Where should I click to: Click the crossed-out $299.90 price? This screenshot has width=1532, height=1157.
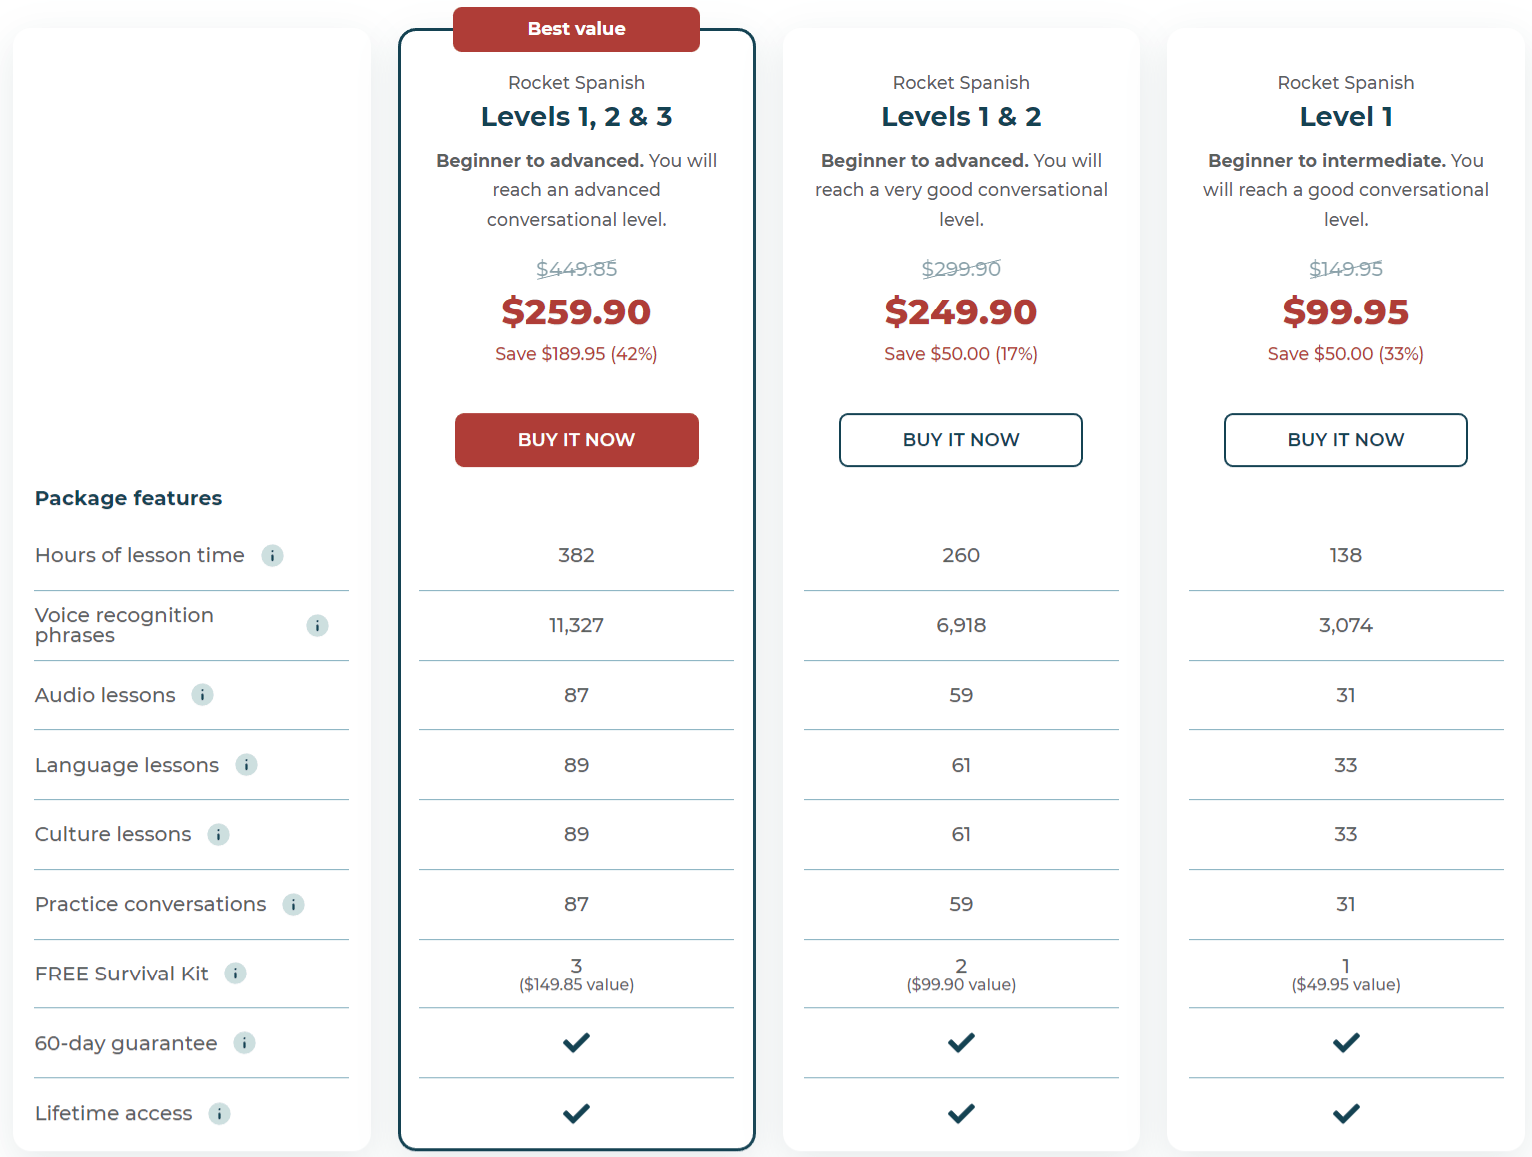[960, 268]
